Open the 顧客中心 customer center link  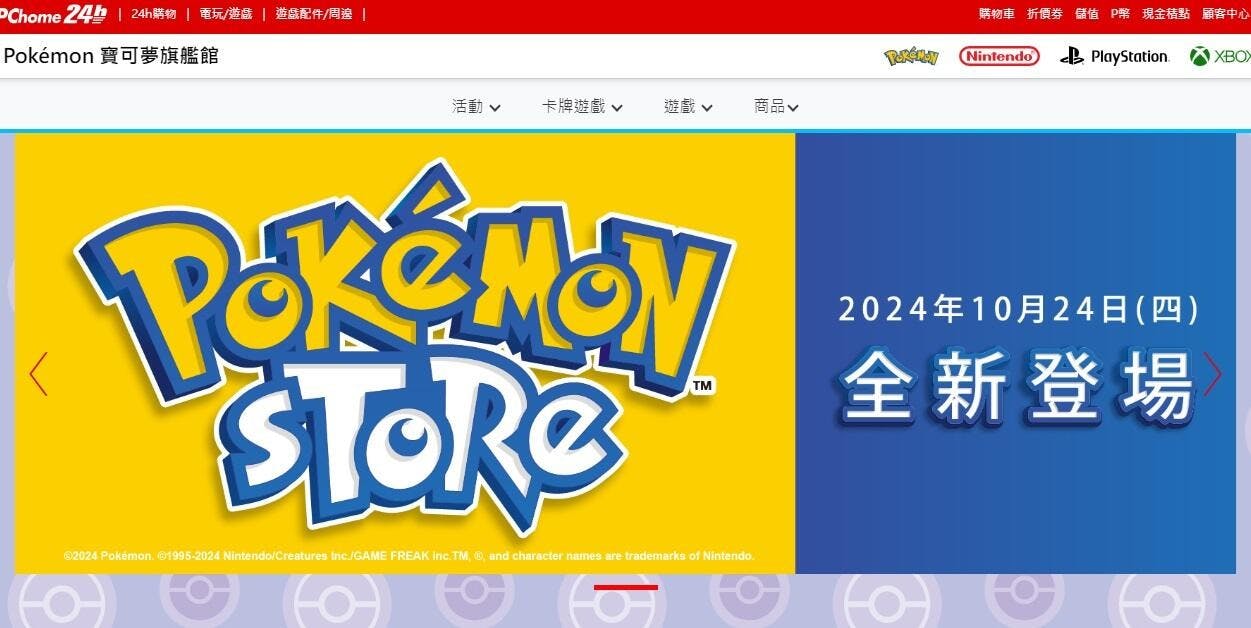[1226, 14]
